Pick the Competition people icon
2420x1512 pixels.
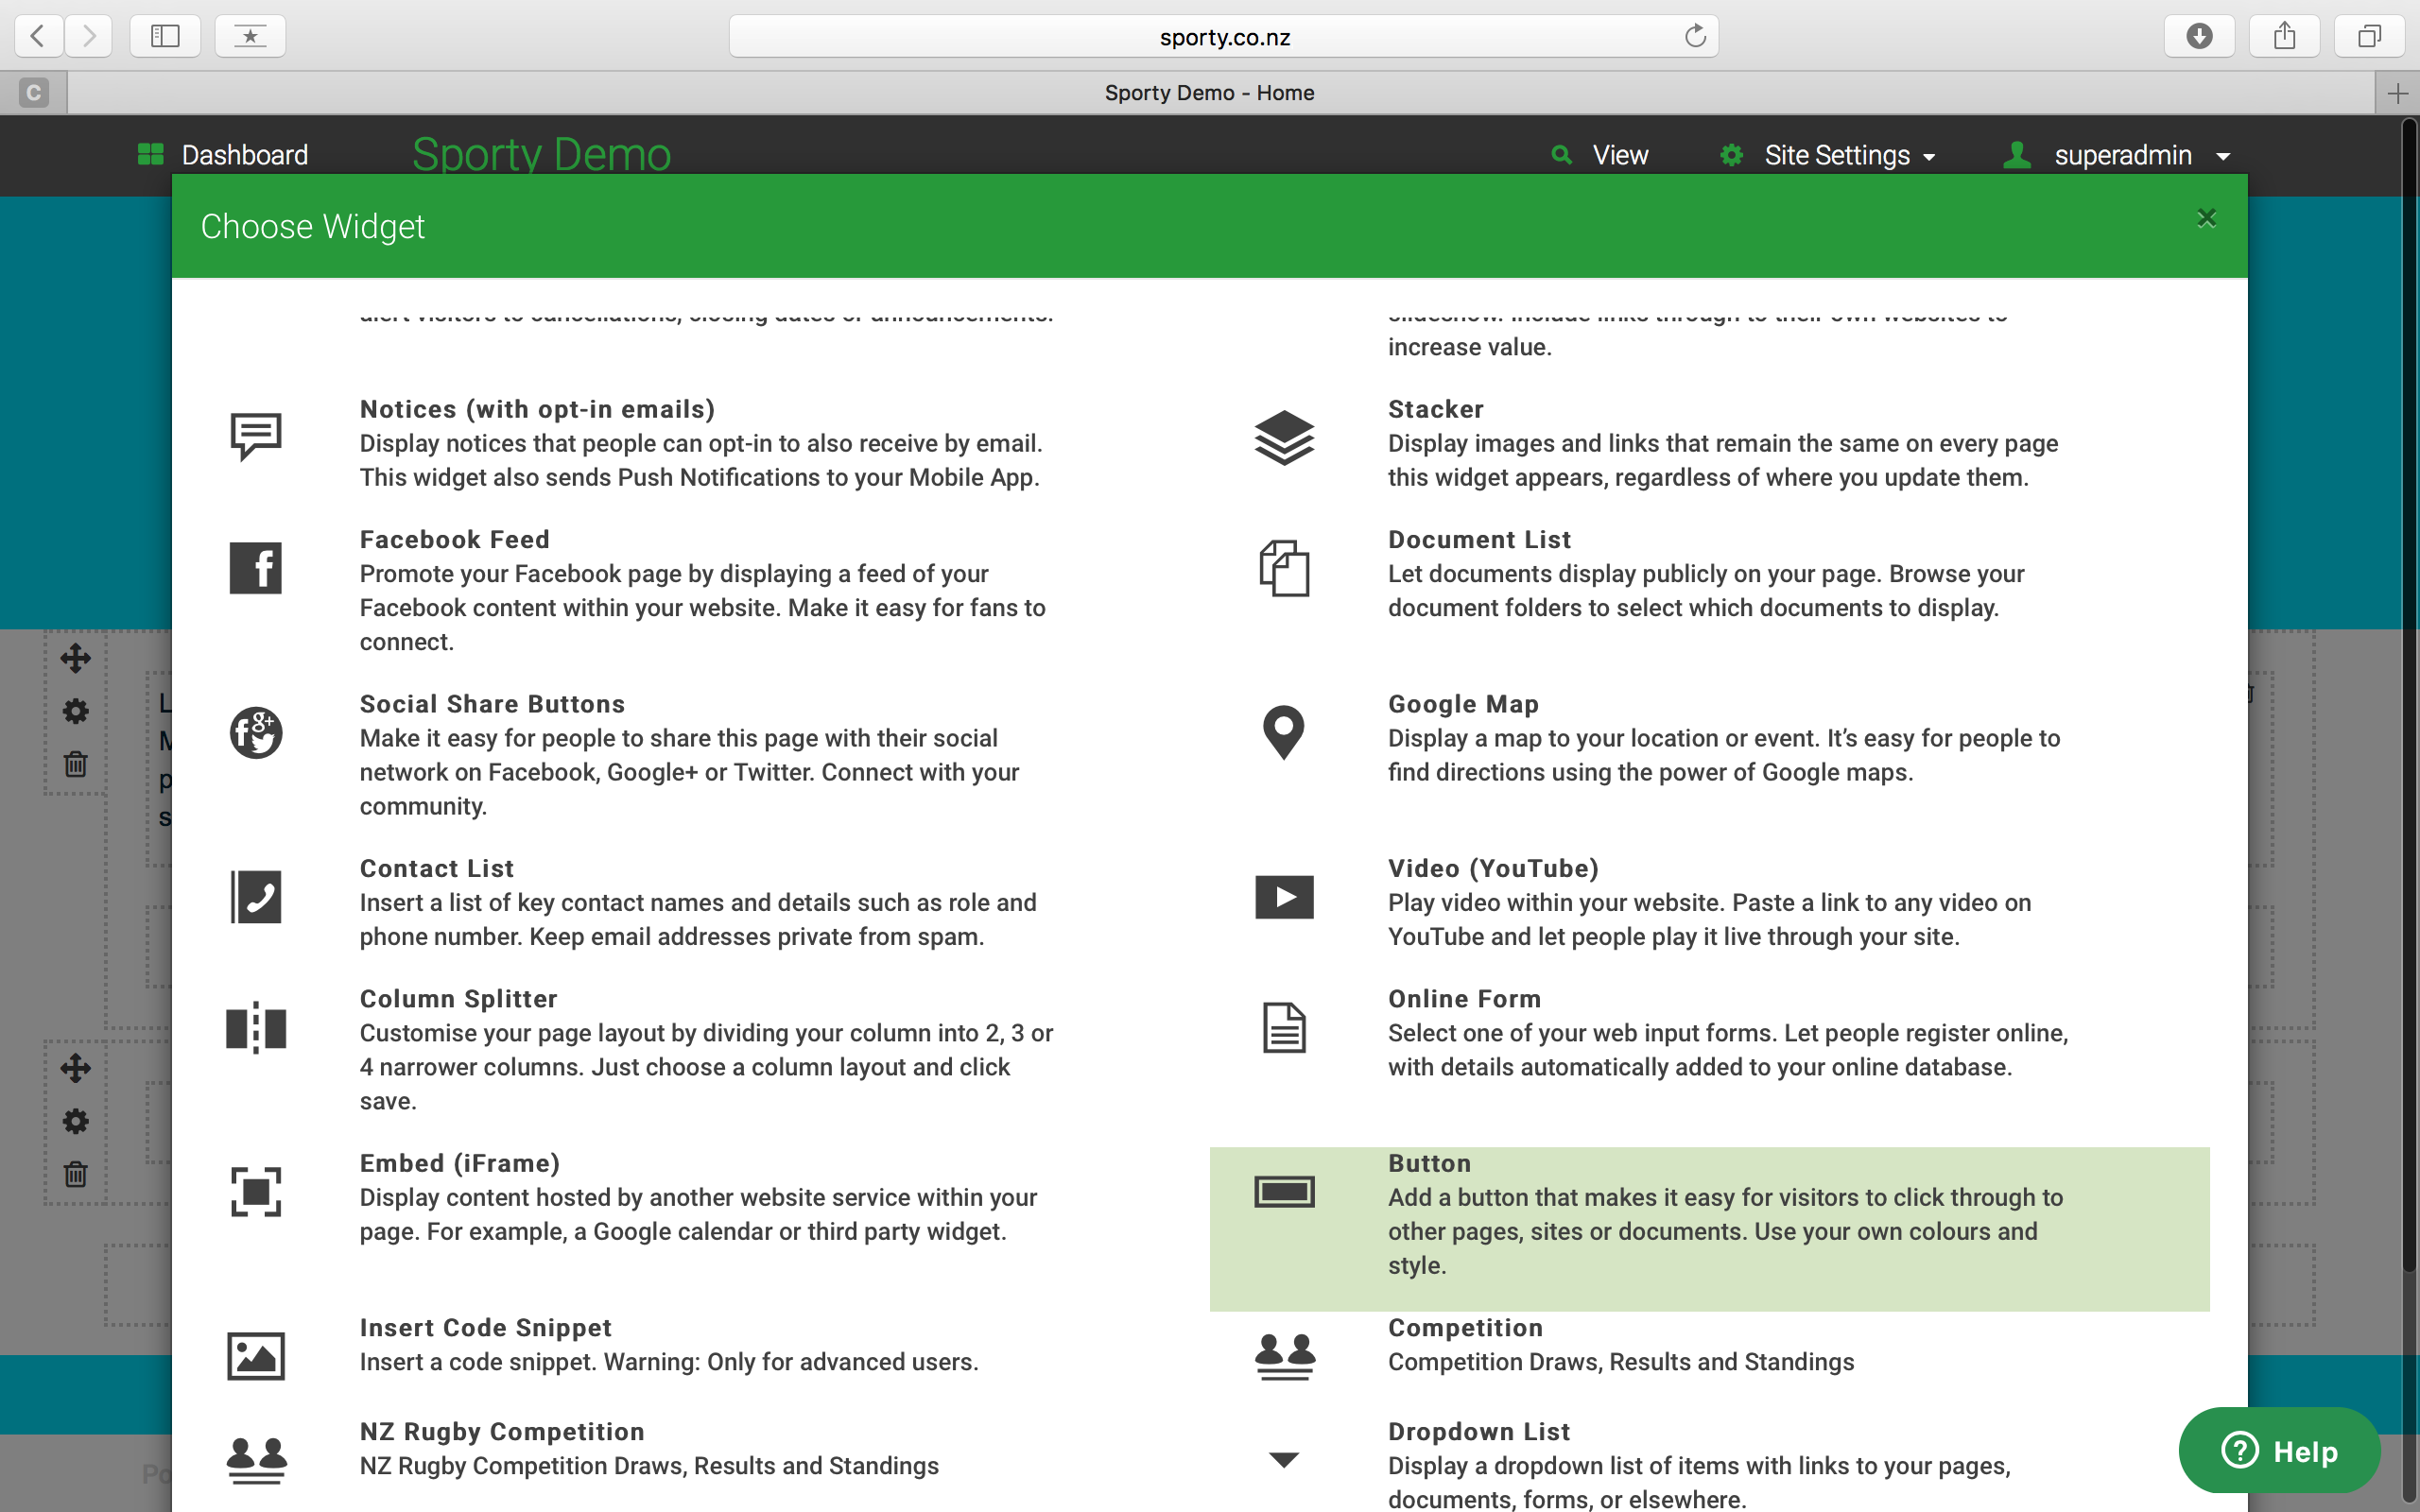point(1284,1357)
